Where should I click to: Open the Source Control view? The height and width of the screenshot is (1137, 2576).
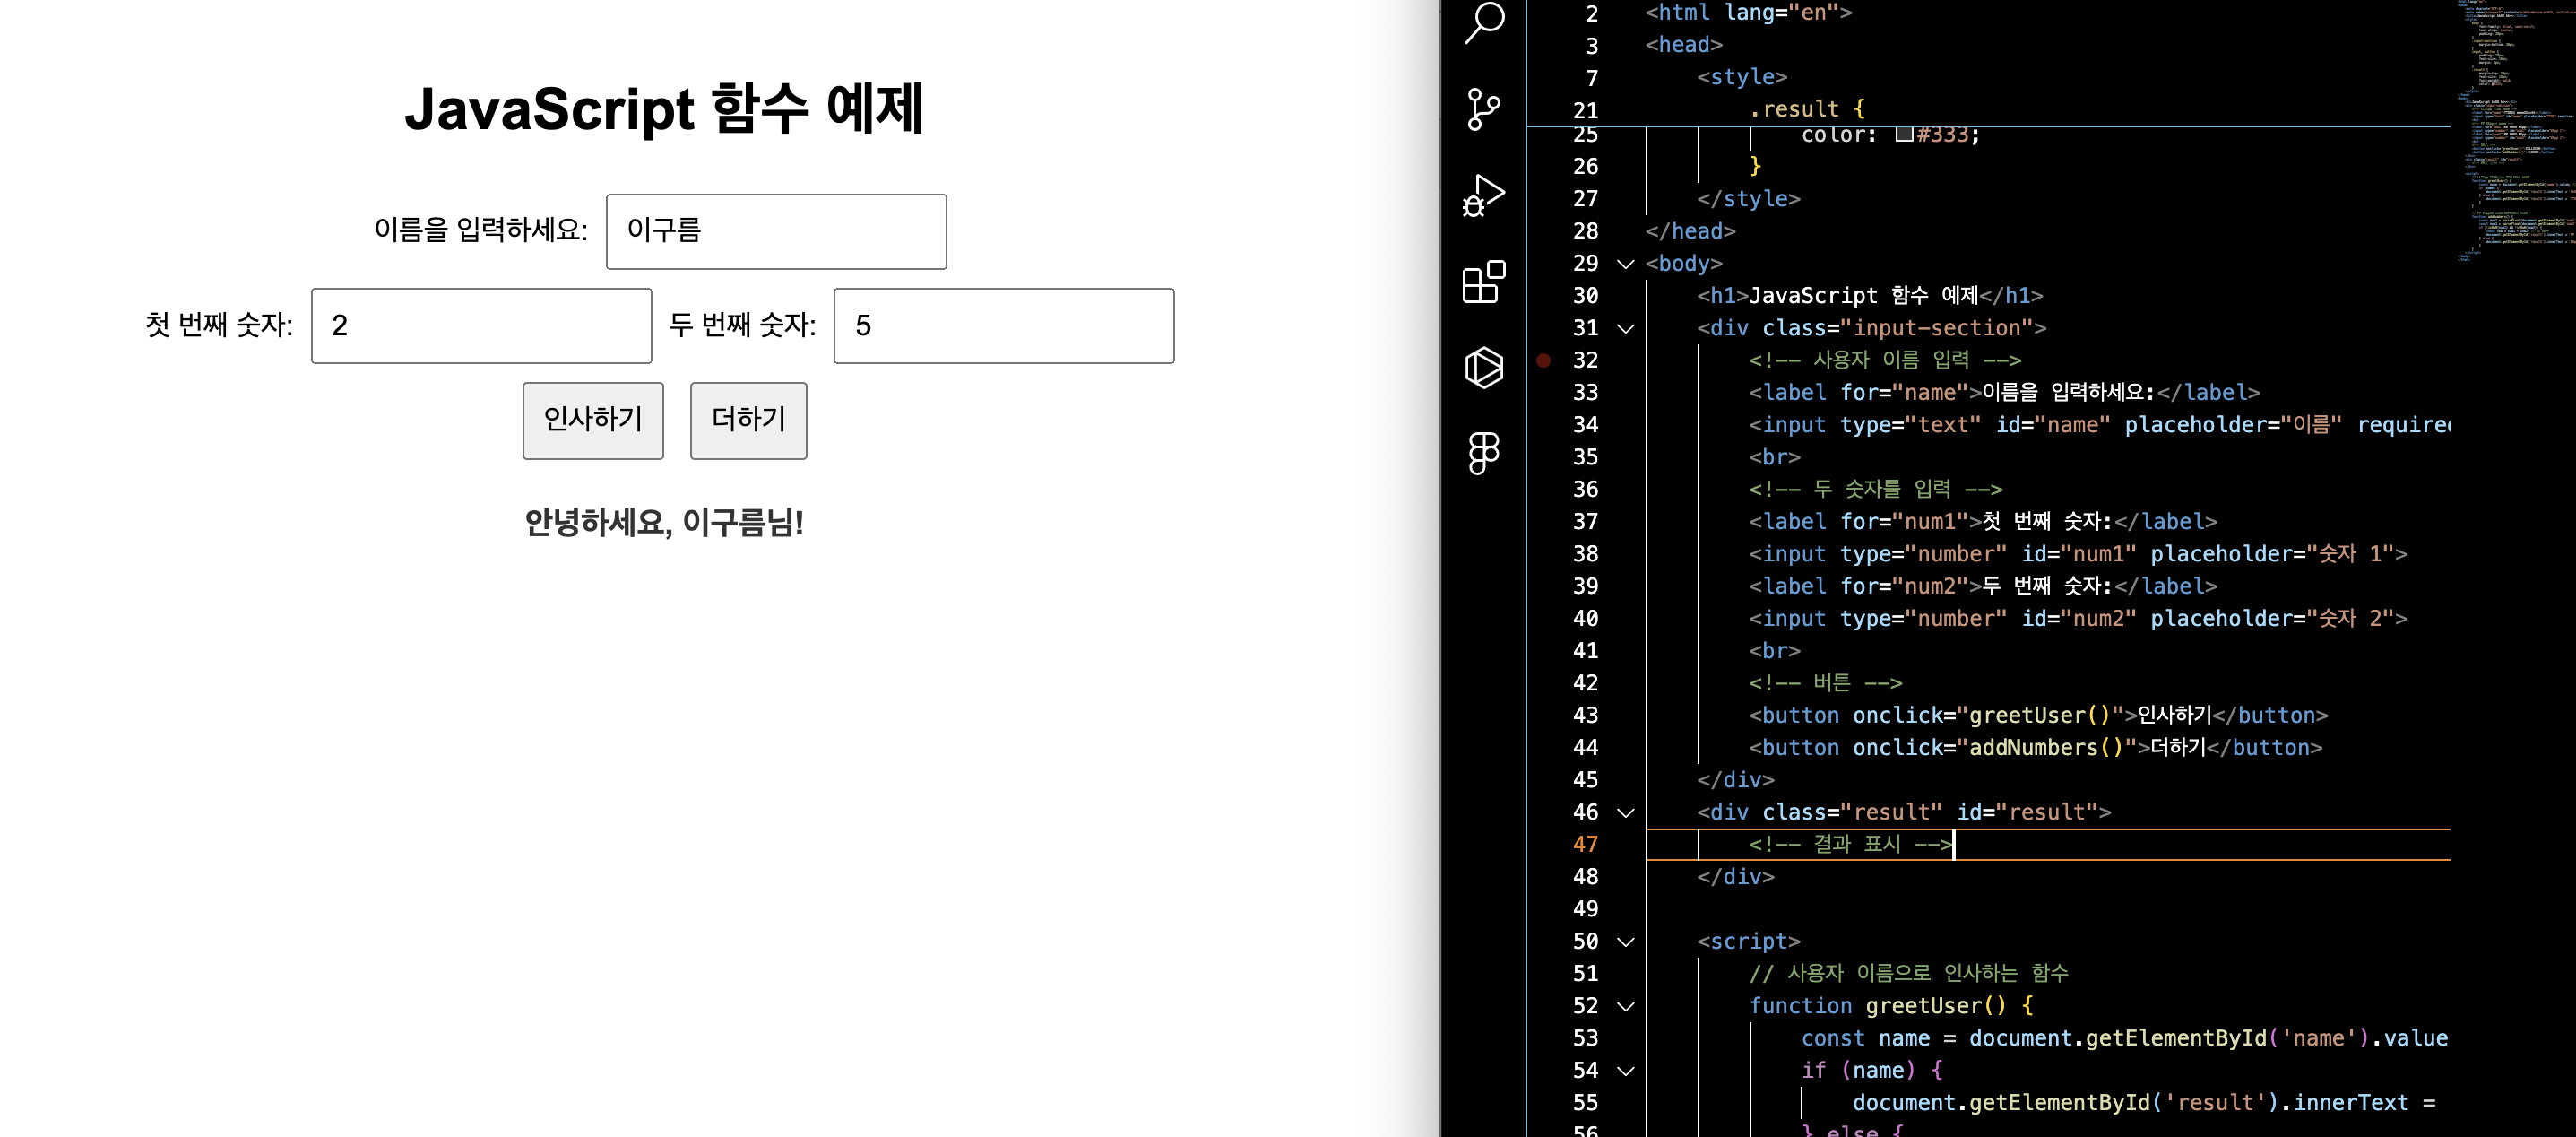[x=1484, y=109]
